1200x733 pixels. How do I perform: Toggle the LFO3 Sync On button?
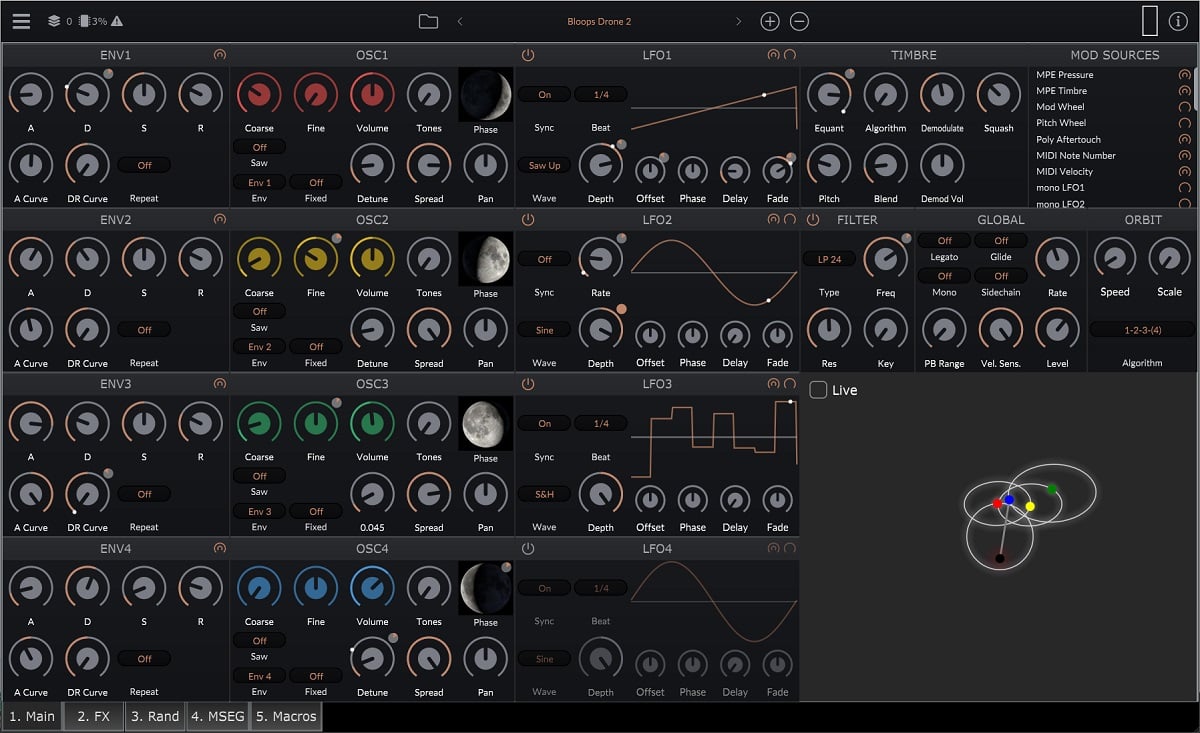544,423
